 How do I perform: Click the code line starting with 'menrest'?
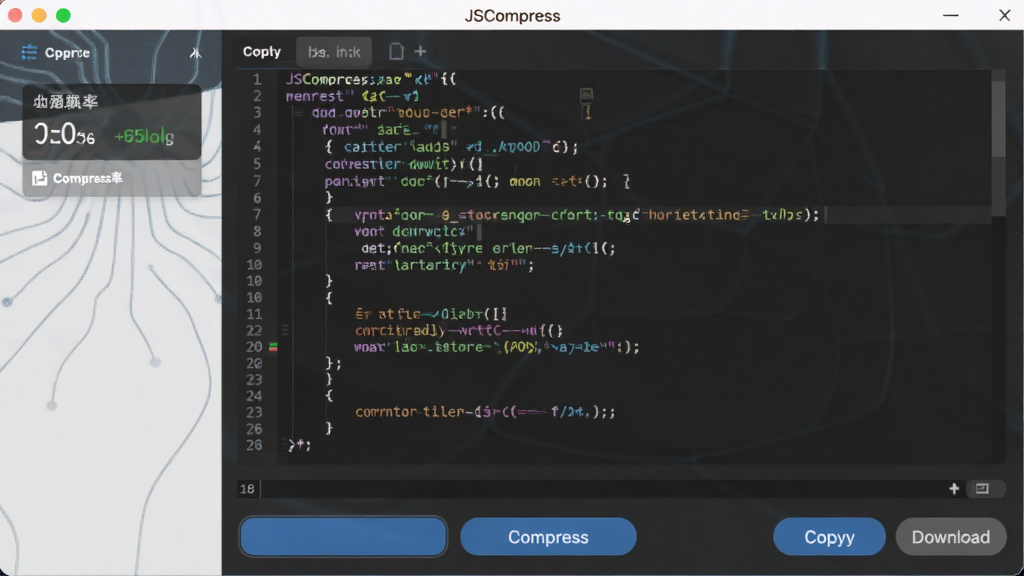point(353,96)
